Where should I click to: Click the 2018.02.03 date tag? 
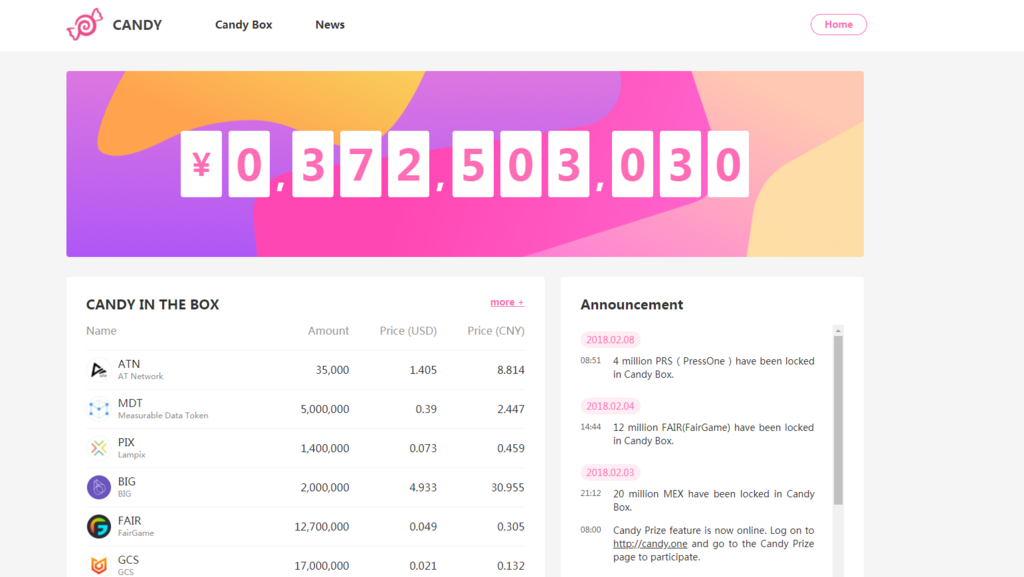(610, 473)
